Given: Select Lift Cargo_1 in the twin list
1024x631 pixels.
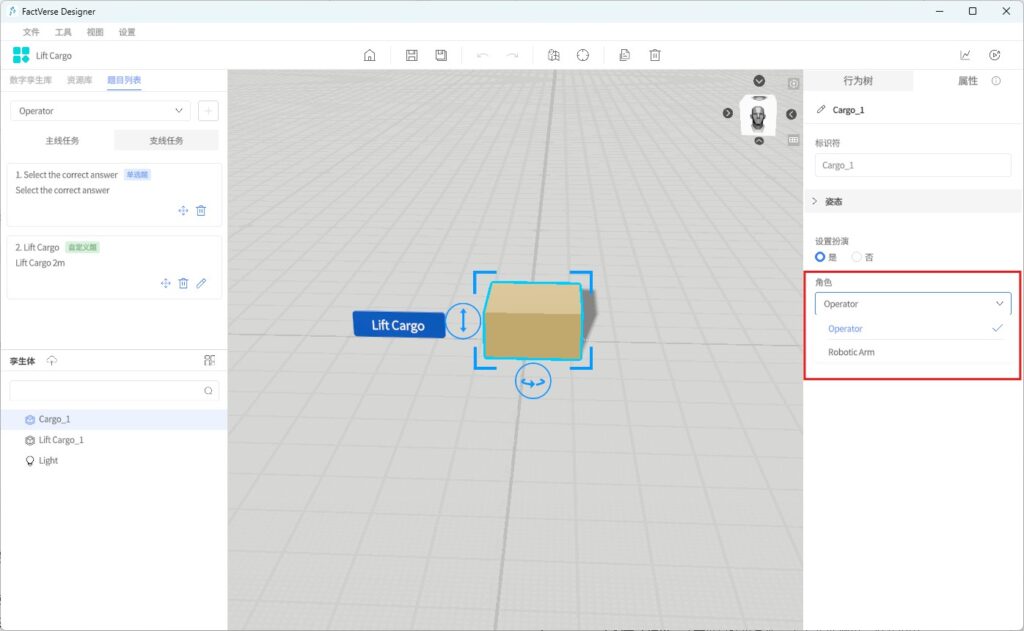Looking at the screenshot, I should [61, 440].
